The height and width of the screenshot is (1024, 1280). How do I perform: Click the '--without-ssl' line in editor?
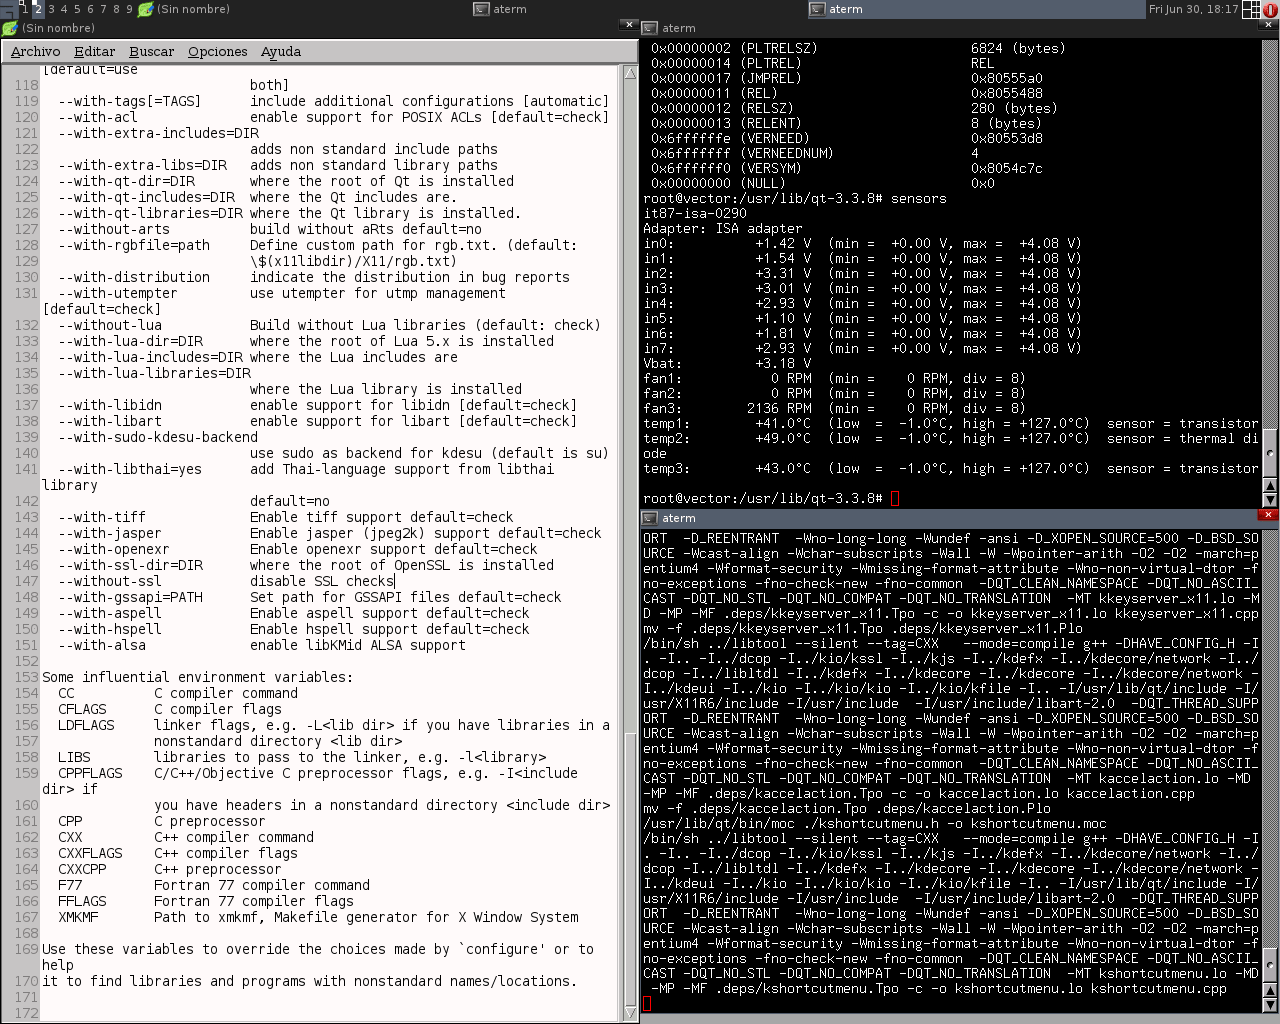click(x=226, y=581)
